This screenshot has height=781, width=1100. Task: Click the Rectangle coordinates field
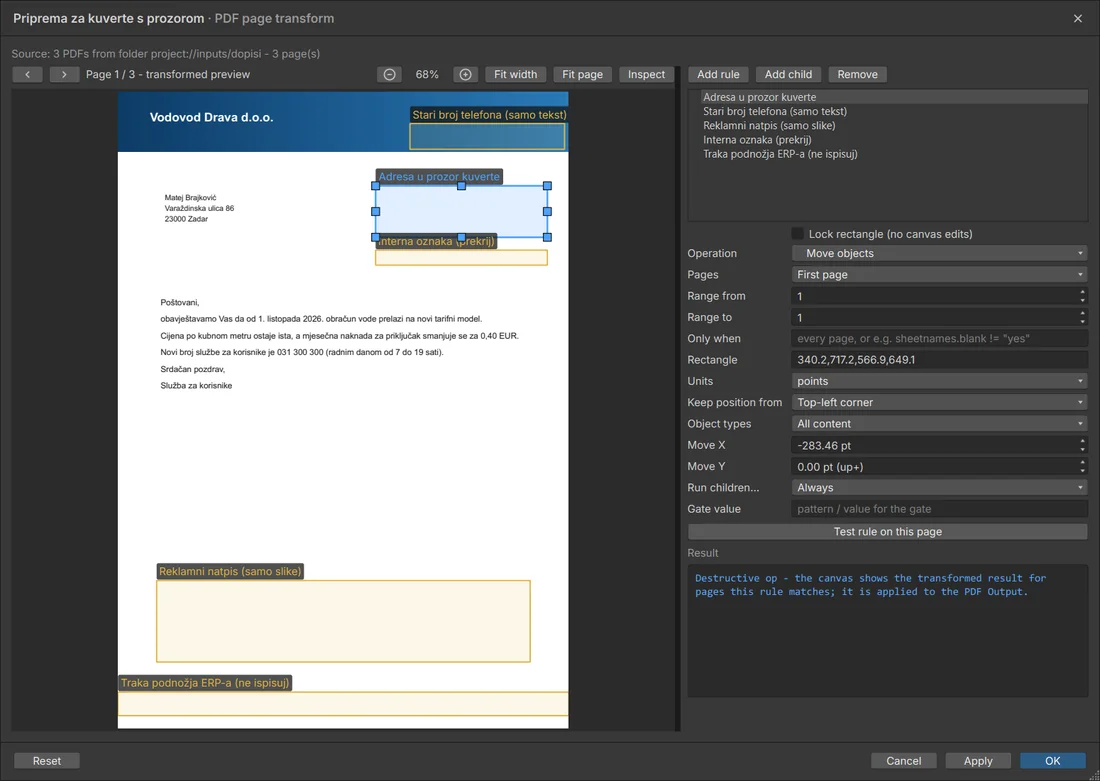coord(939,360)
